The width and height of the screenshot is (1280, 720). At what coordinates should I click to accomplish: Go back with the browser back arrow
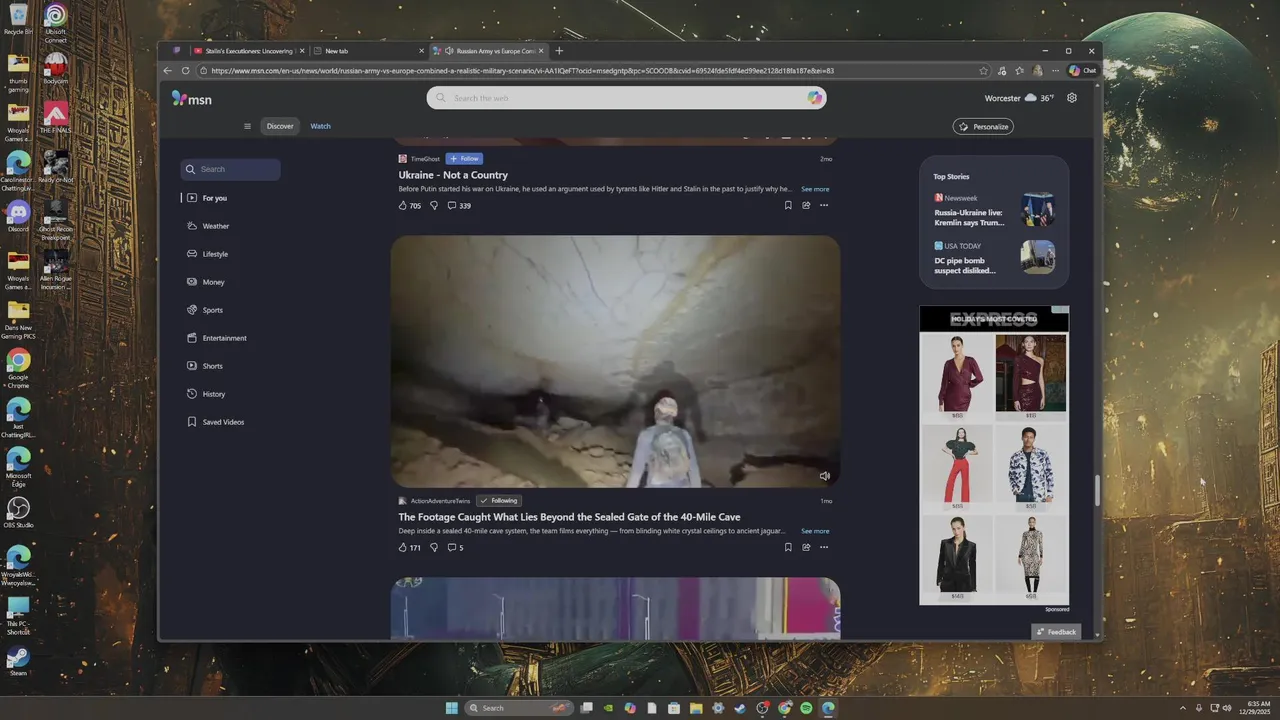click(x=168, y=71)
